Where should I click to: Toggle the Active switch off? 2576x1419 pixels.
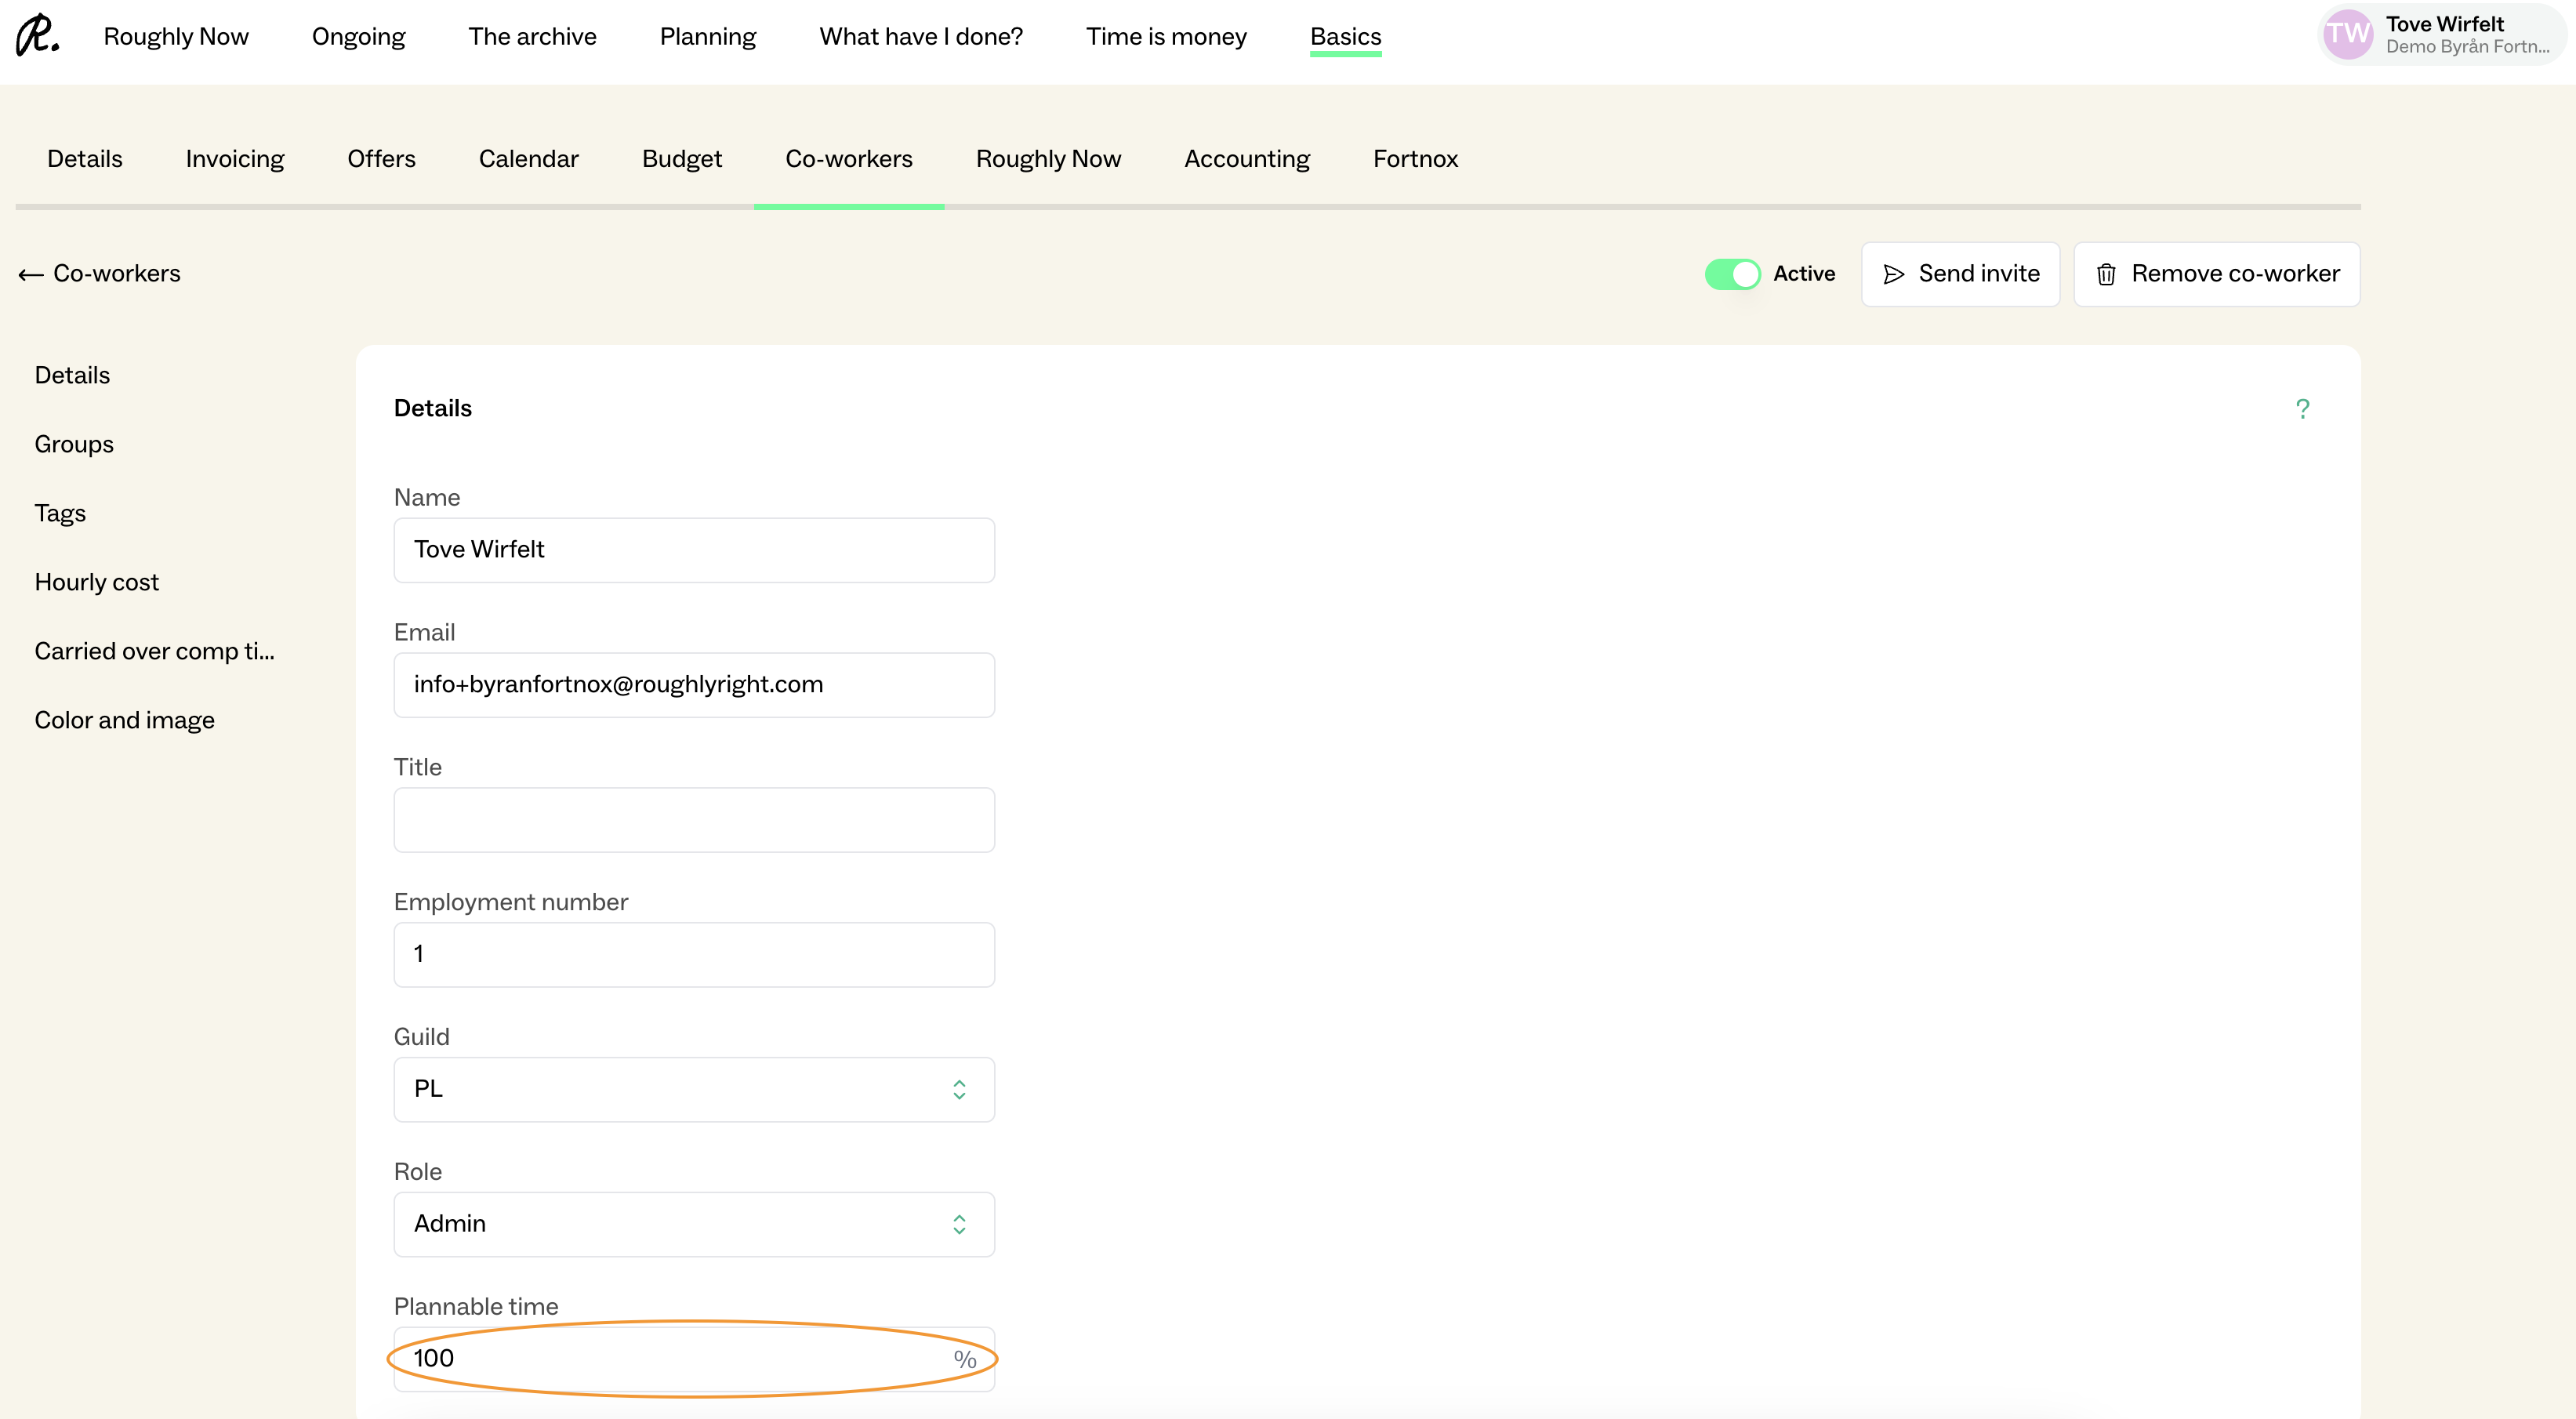click(x=1732, y=274)
